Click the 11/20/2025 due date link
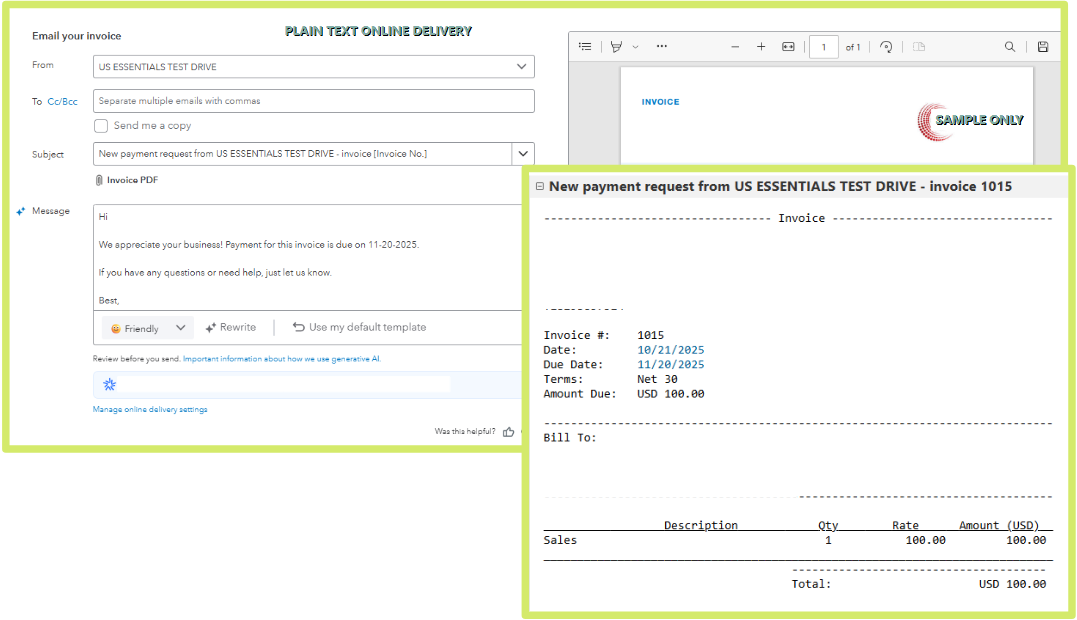 pyautogui.click(x=670, y=365)
